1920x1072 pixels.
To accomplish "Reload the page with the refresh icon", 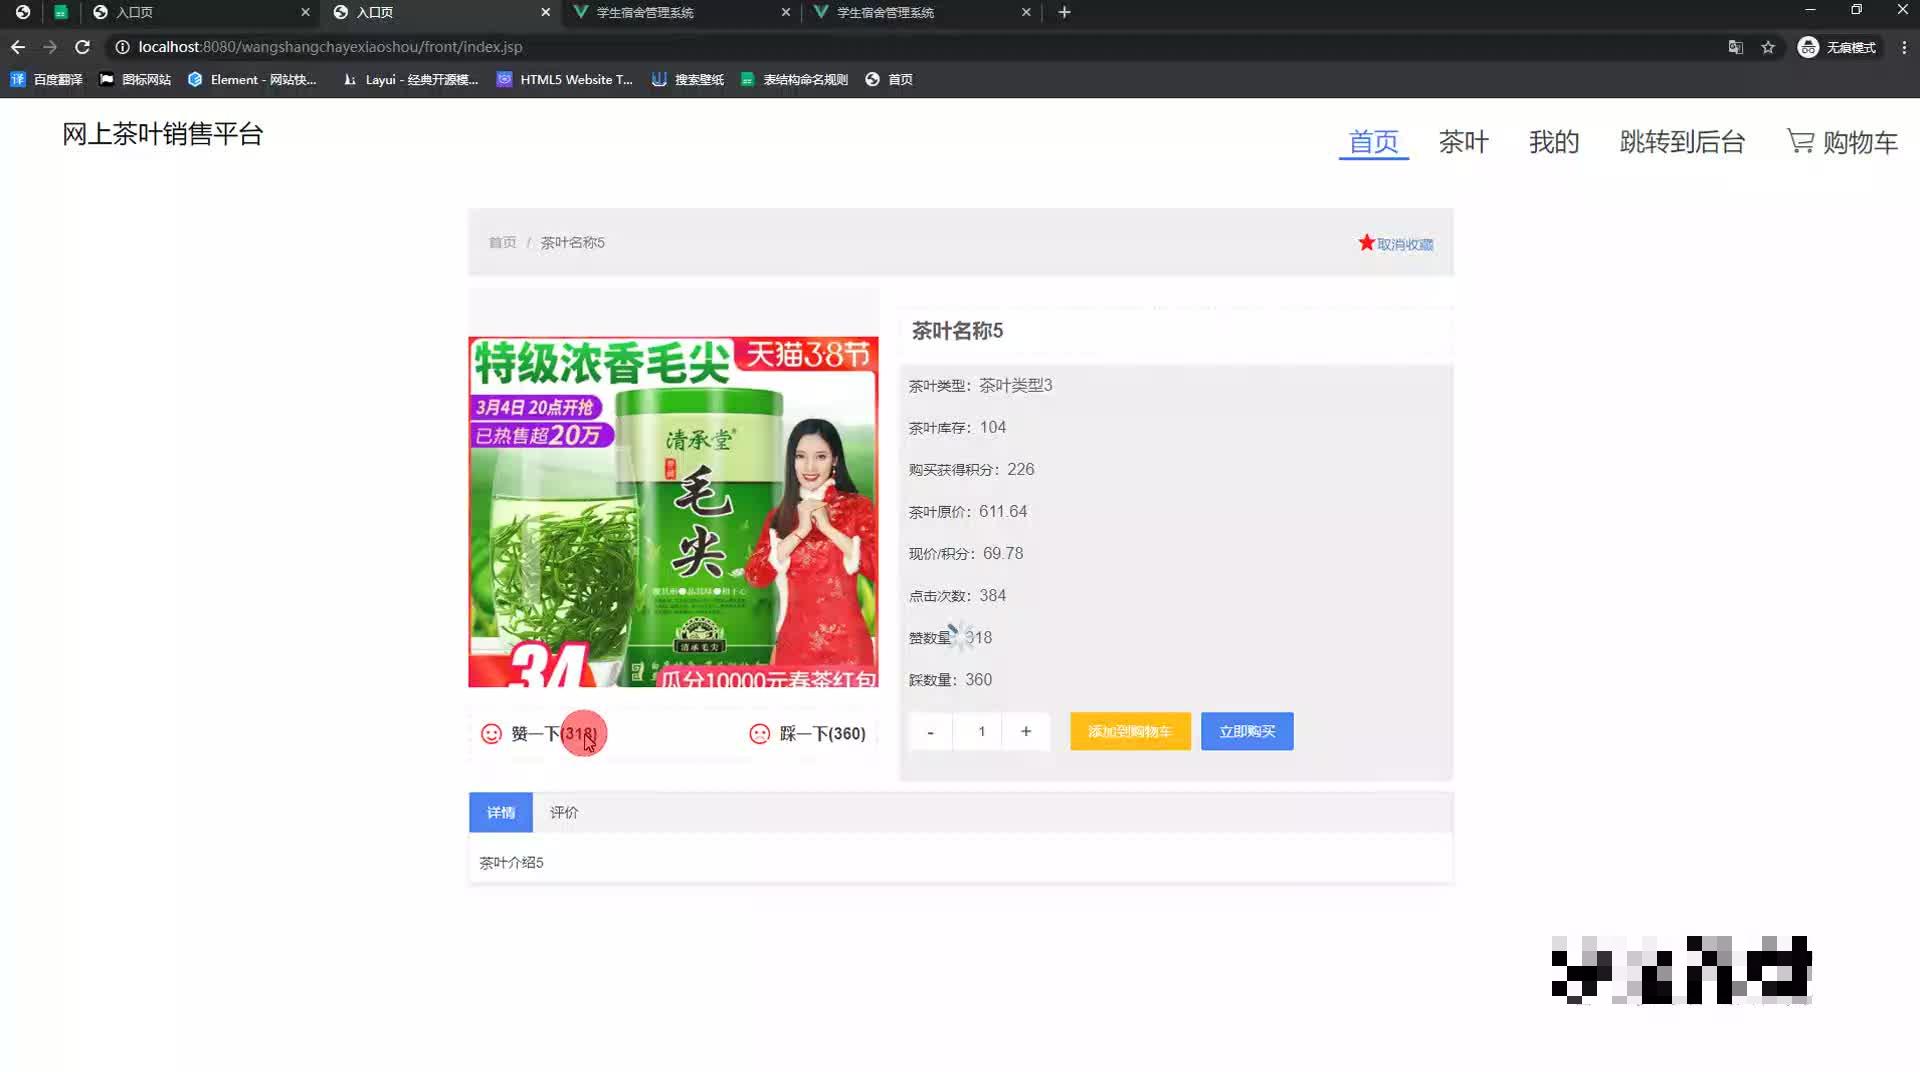I will pyautogui.click(x=82, y=47).
